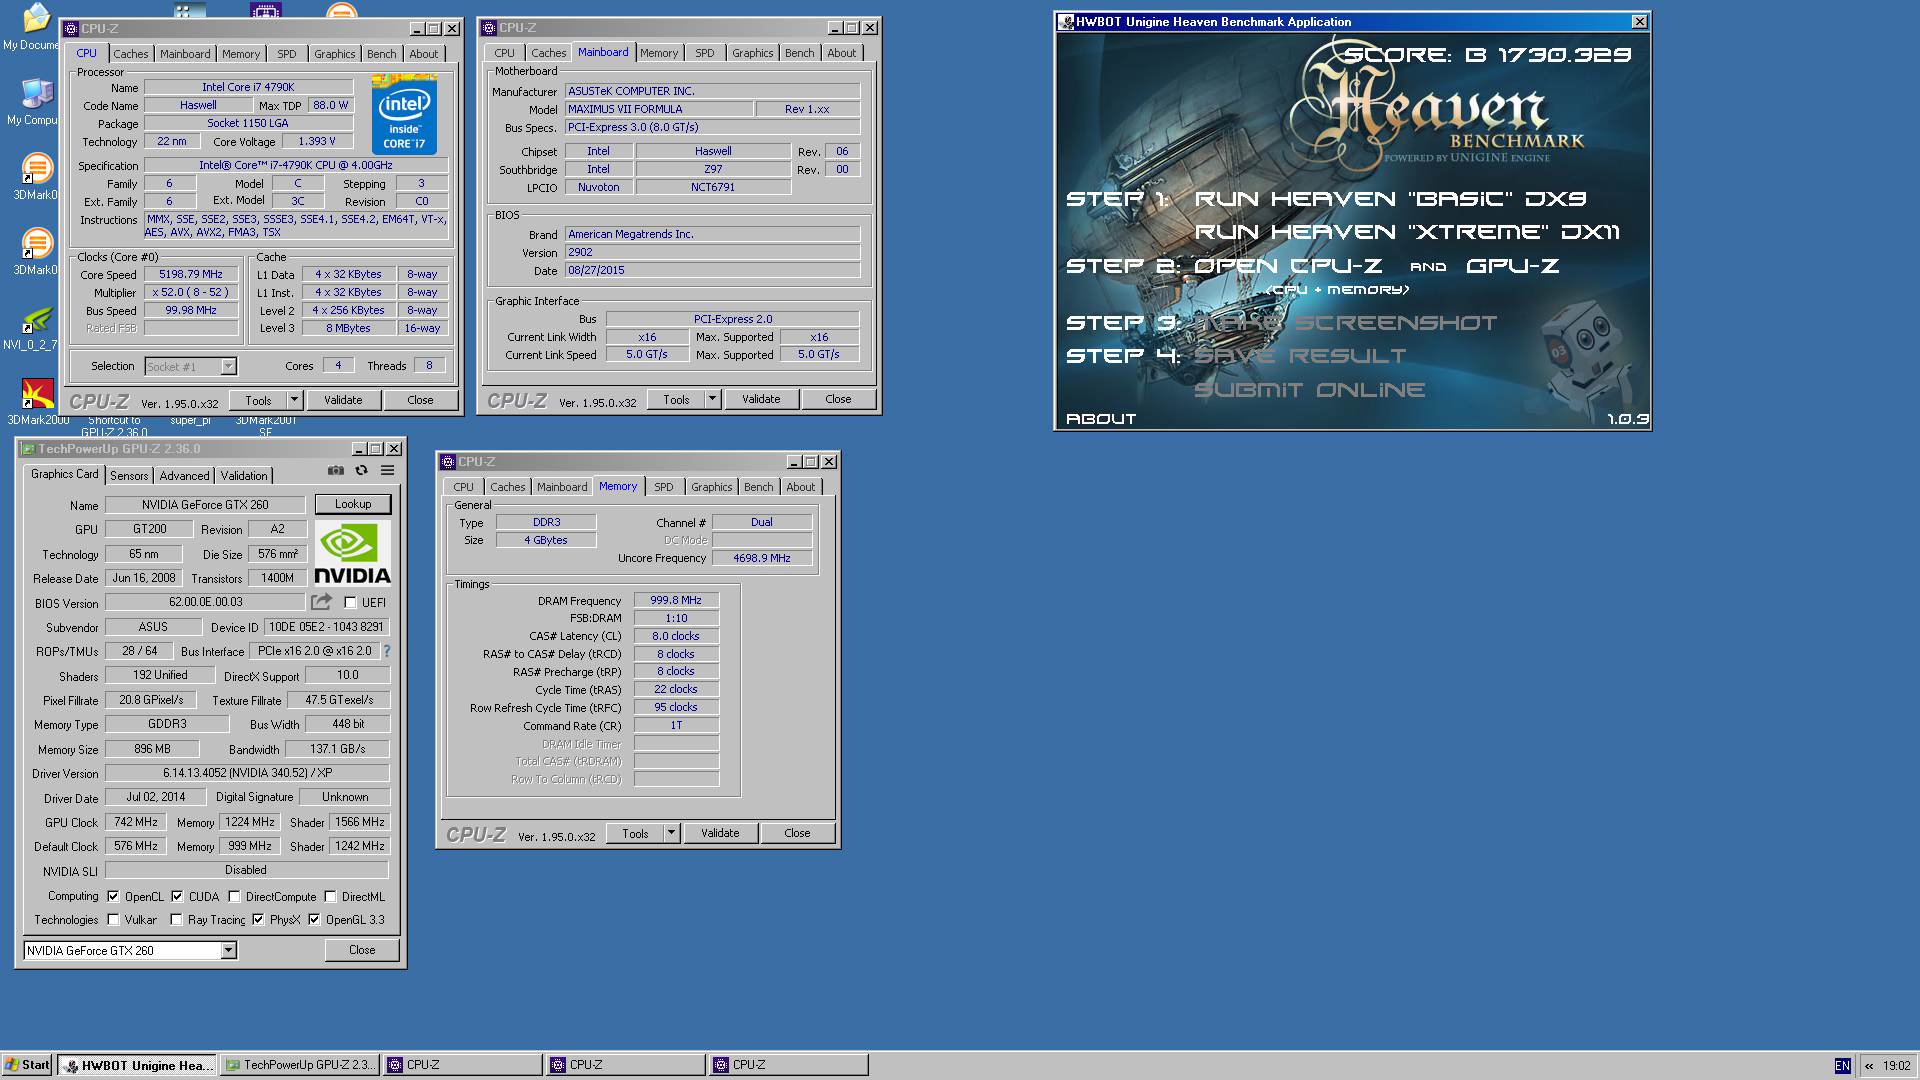1920x1080 pixels.
Task: Expand hidden tray icons chevron
Action: (x=1868, y=1066)
